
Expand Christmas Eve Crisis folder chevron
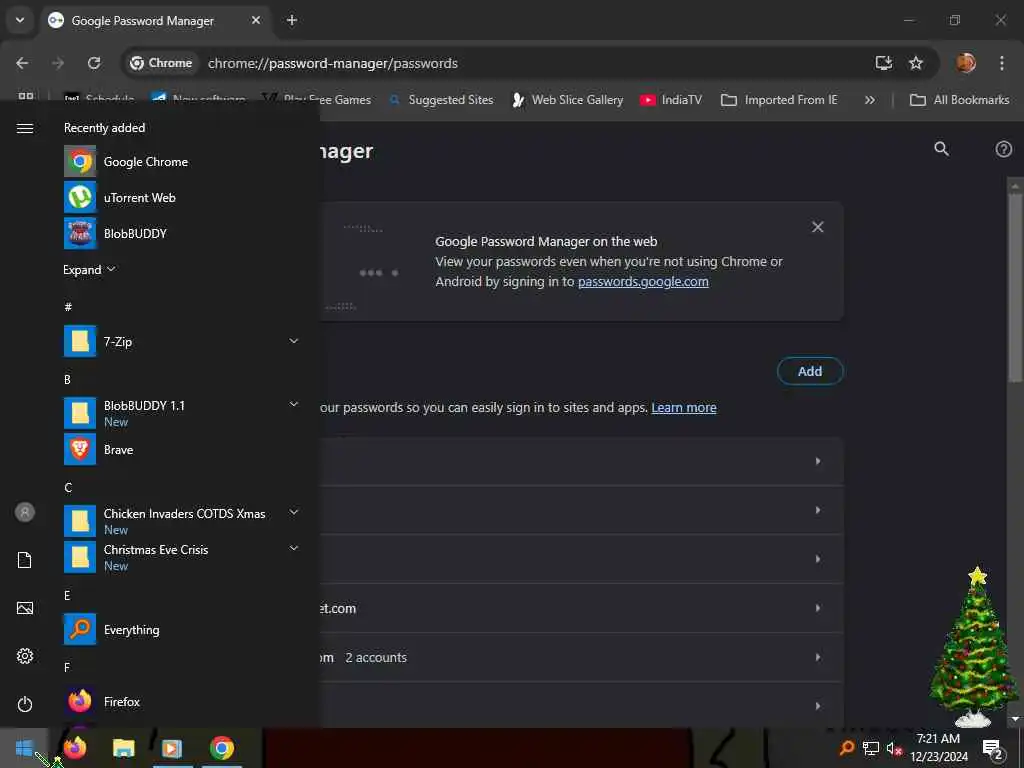[294, 549]
